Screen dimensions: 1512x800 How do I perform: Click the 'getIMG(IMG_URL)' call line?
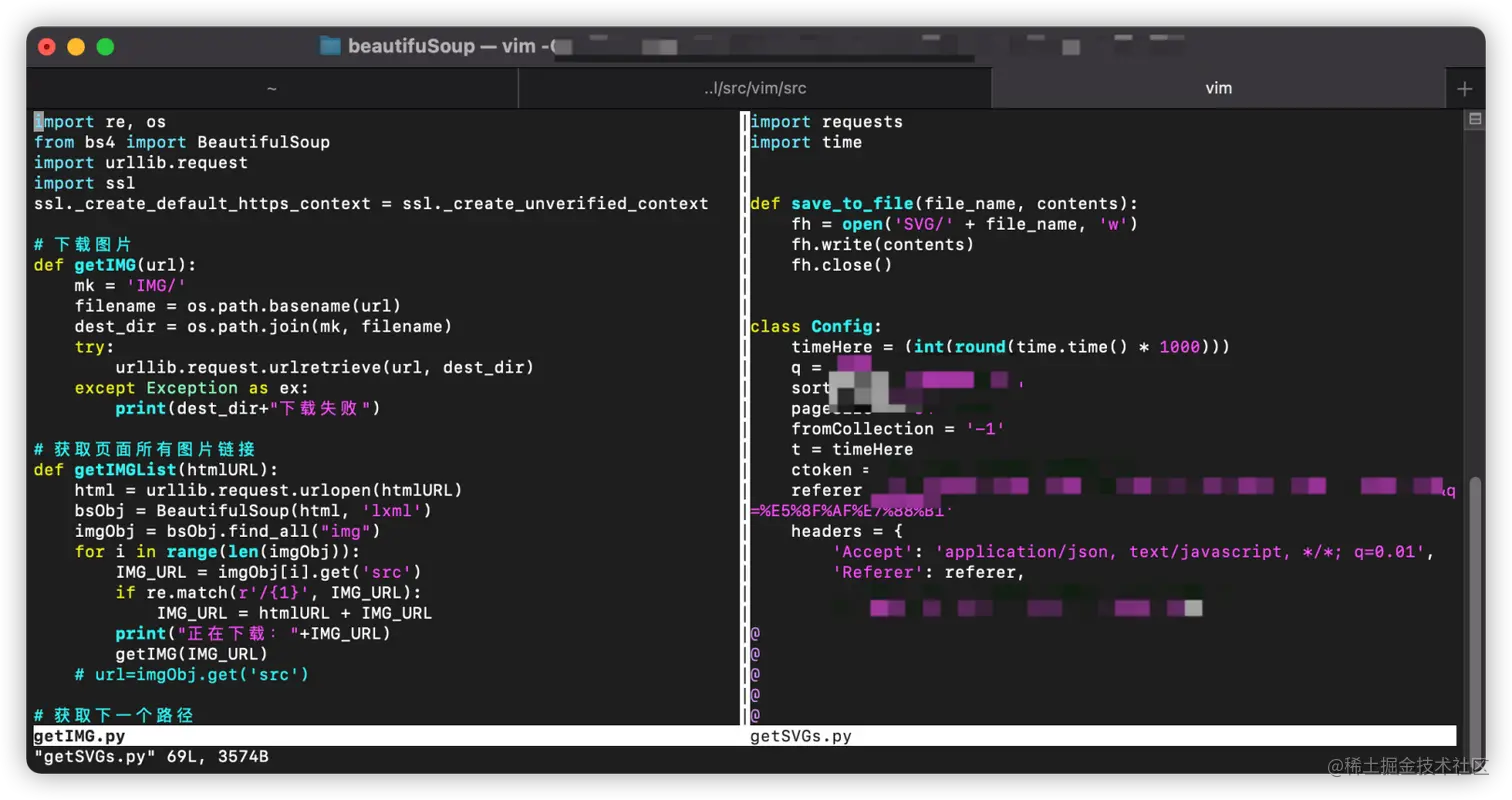192,653
